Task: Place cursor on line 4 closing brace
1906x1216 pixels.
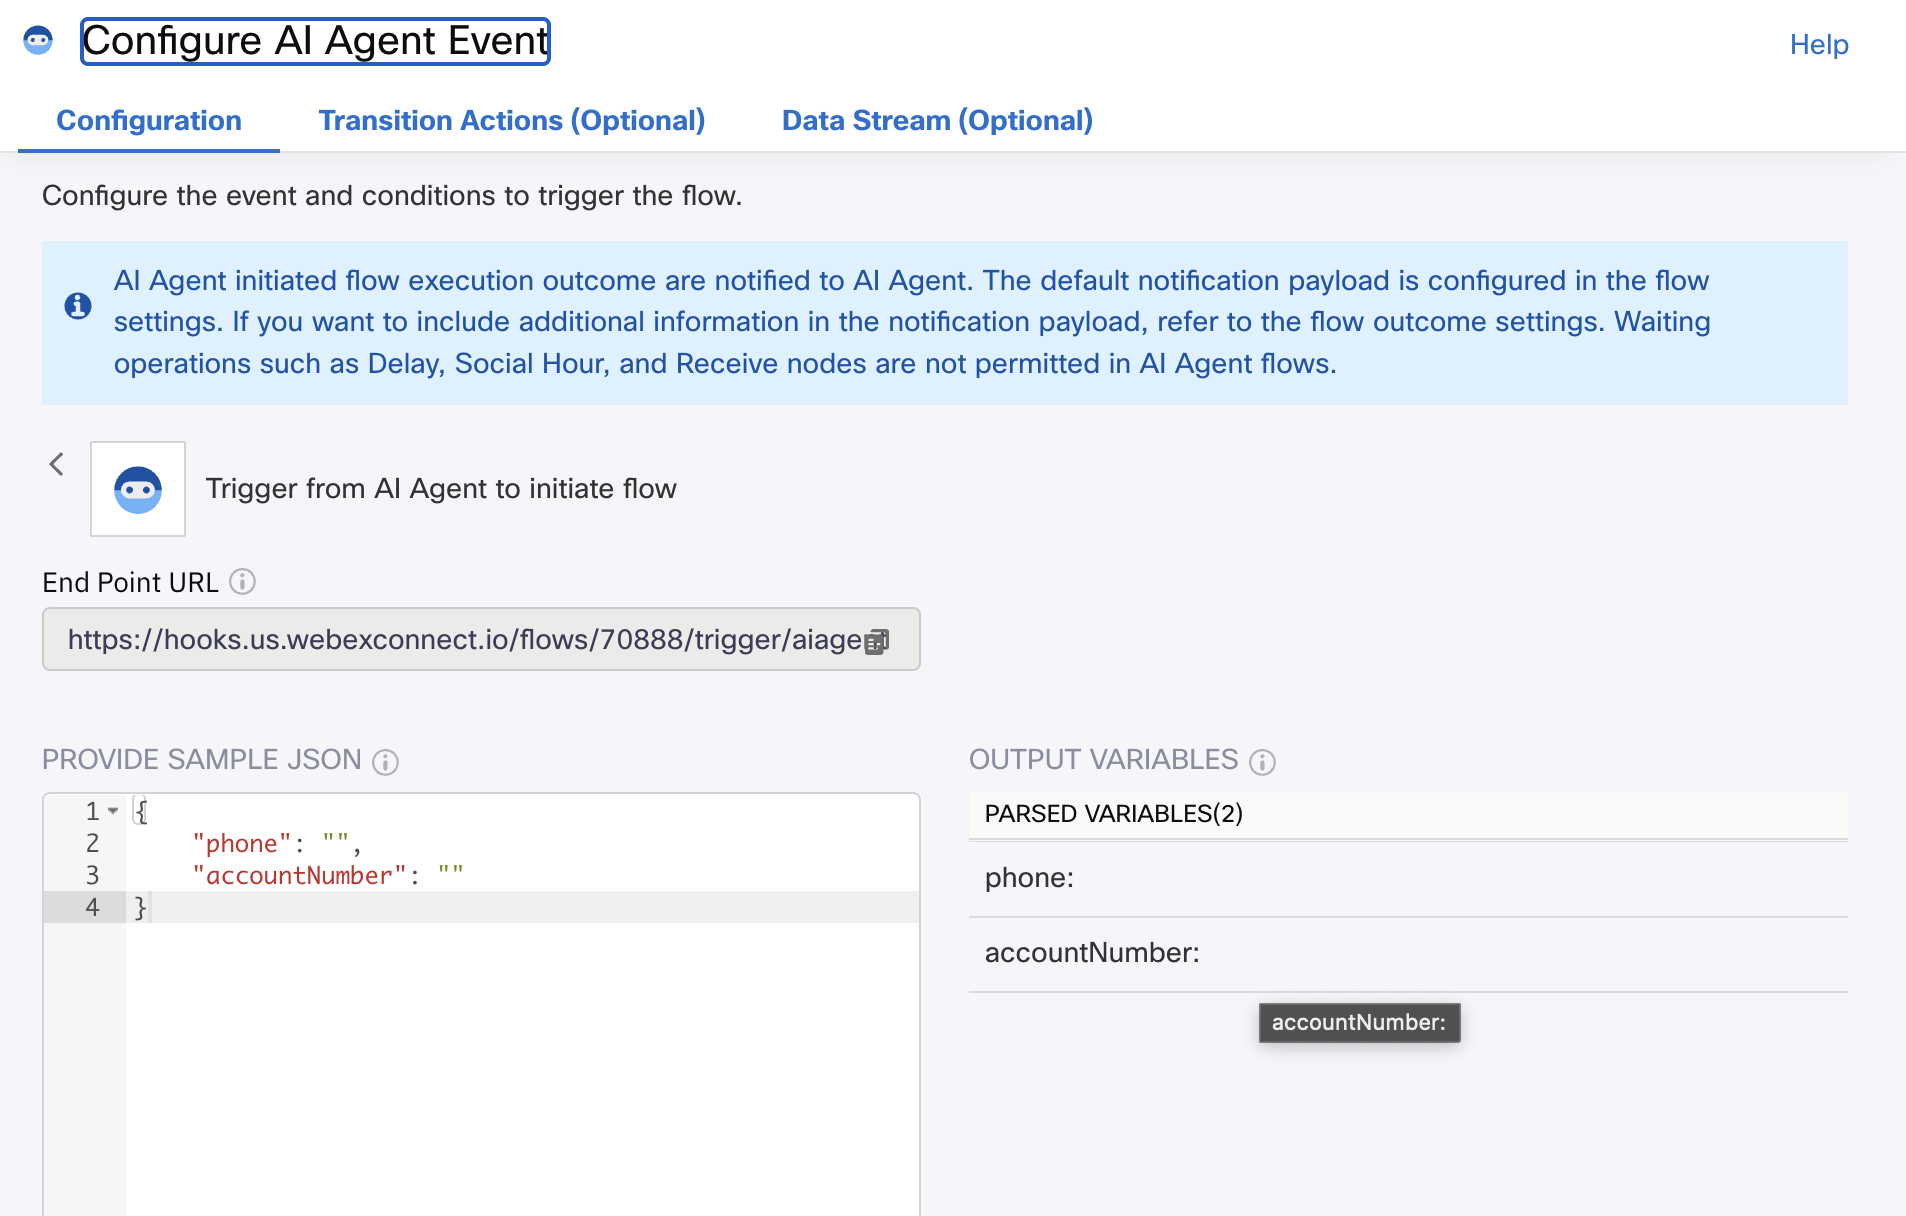Action: [141, 908]
